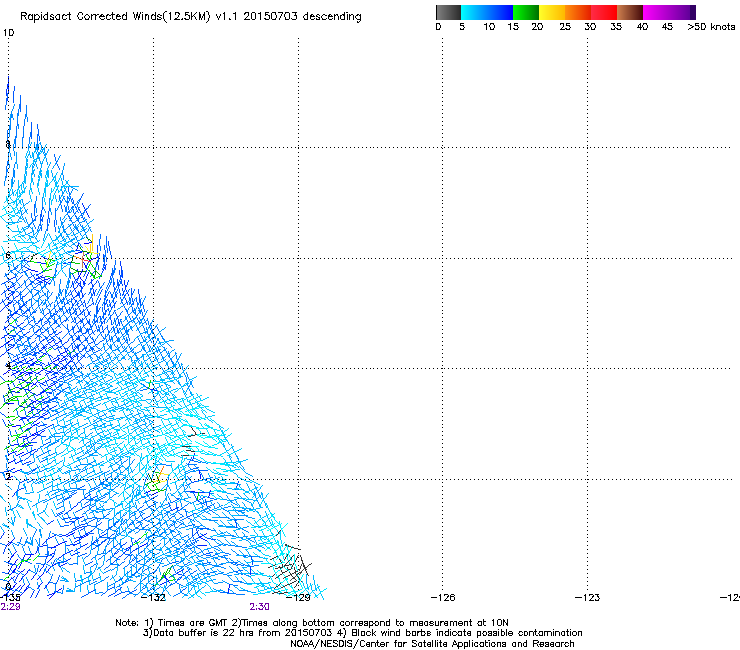Image resolution: width=740 pixels, height=650 pixels.
Task: Click the purple '2:30' time stamp
Action: 260,607
